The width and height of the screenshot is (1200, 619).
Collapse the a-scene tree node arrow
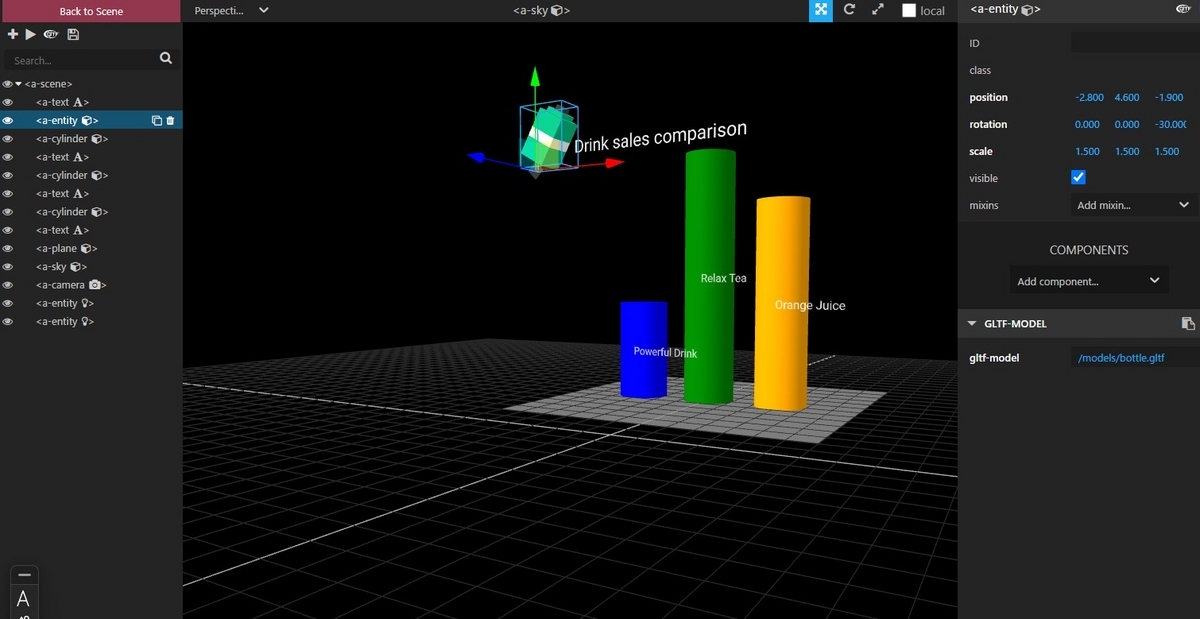(19, 84)
